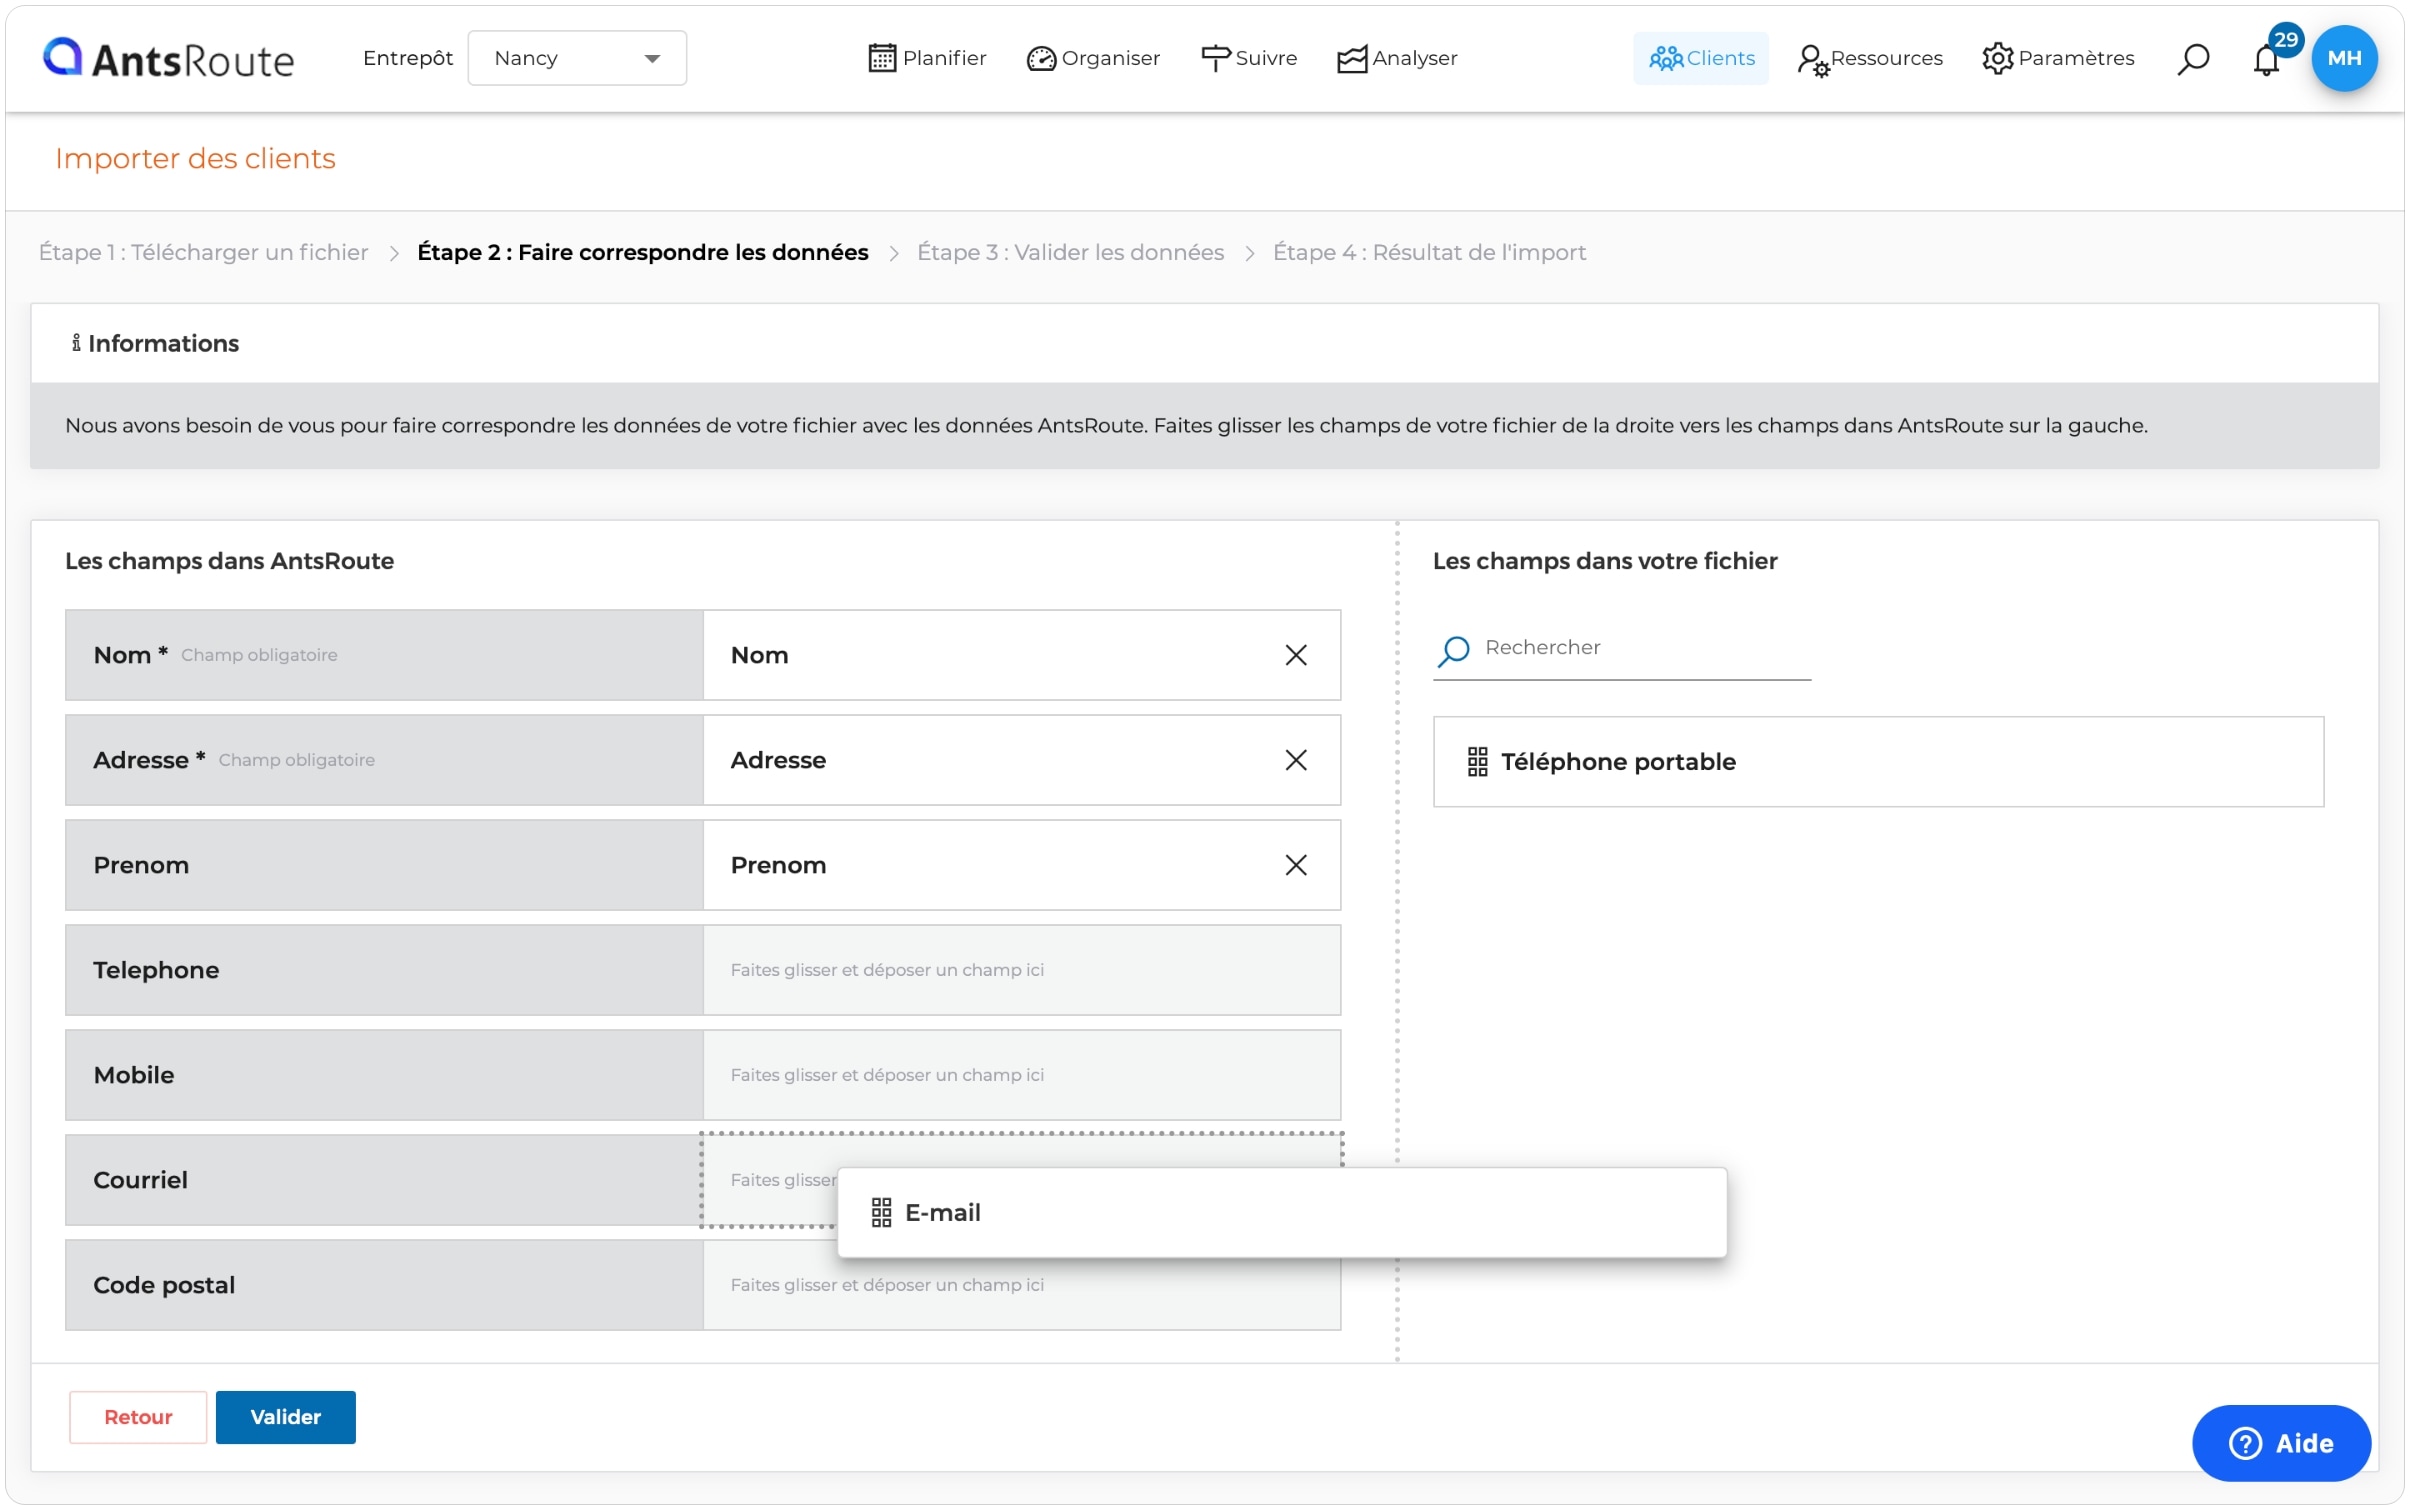The image size is (2410, 1510).
Task: Open the Analyser section
Action: pyautogui.click(x=1397, y=59)
